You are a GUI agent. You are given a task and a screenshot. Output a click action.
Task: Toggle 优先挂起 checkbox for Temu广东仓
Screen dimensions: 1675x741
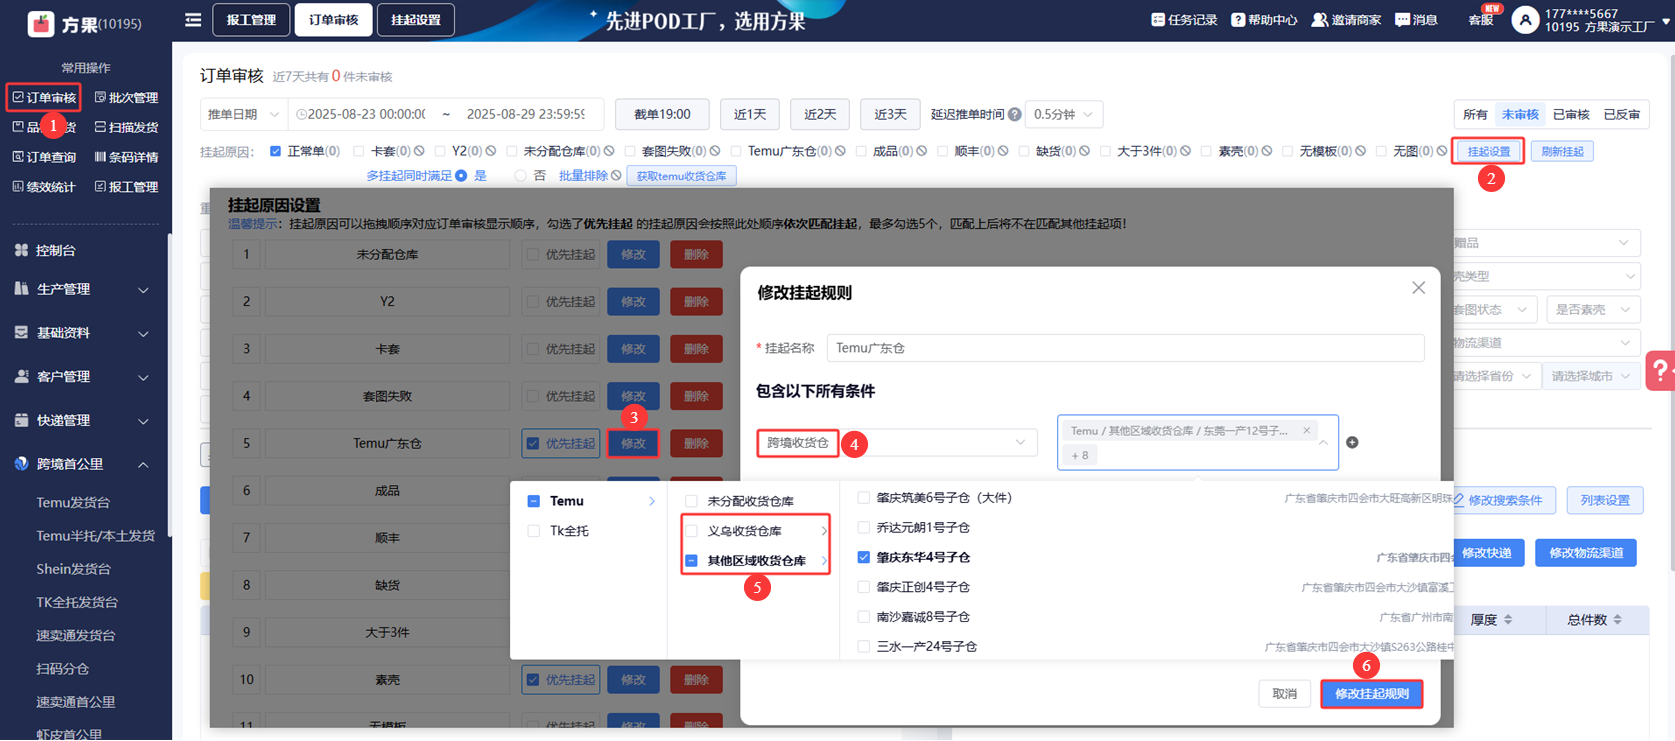point(533,444)
